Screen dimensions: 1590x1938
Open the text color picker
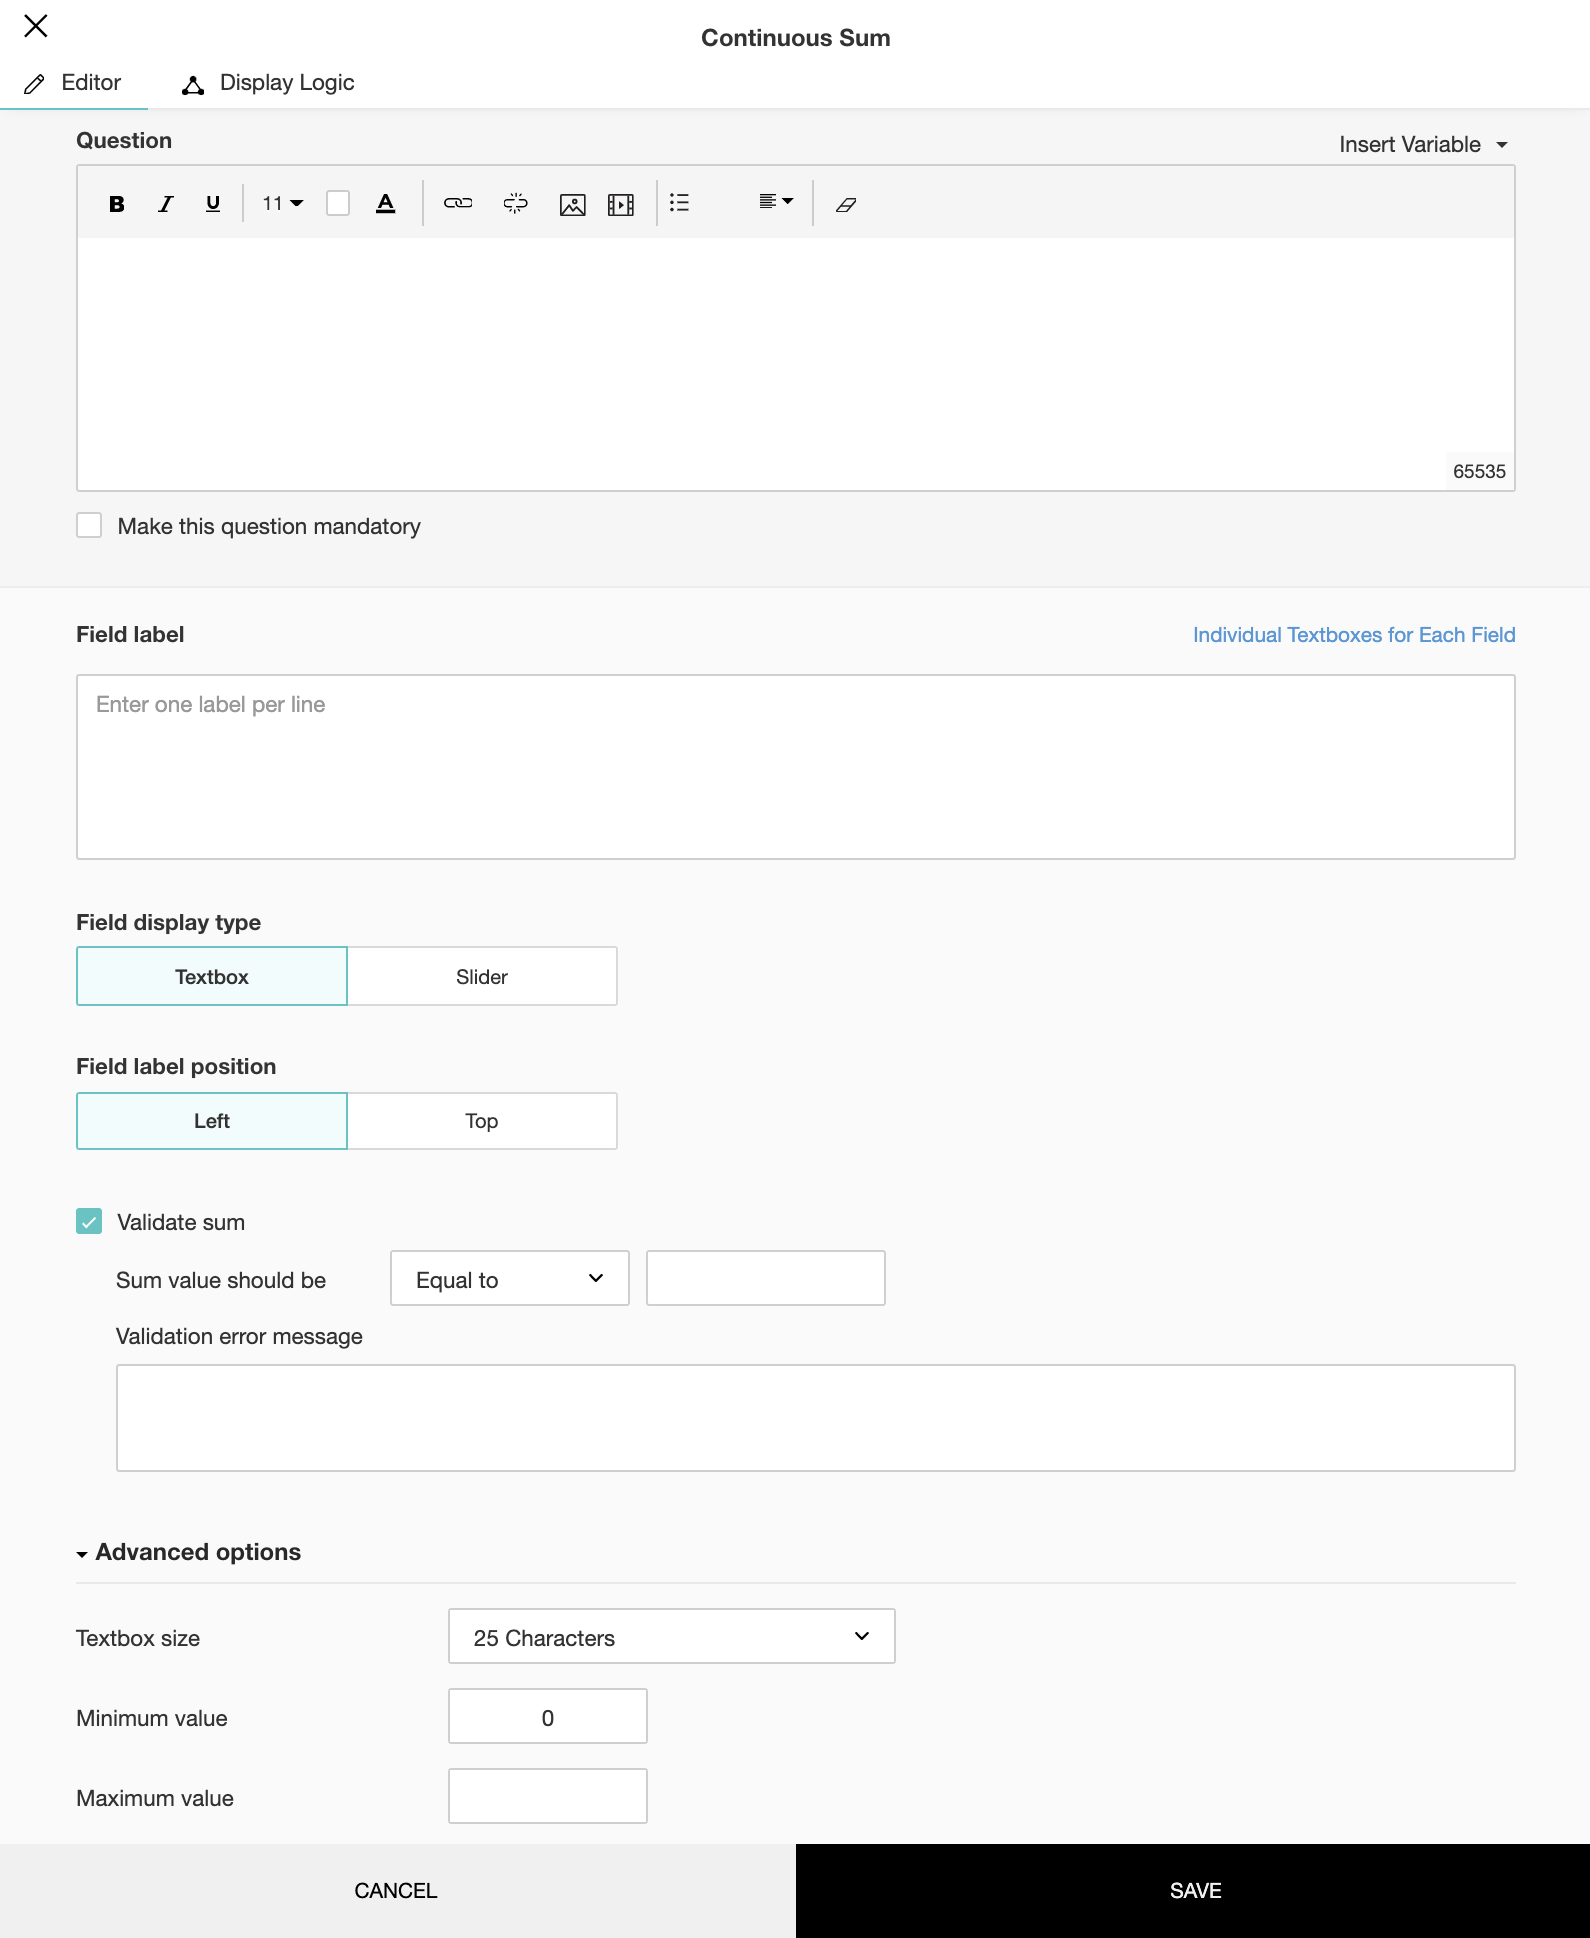coord(386,204)
